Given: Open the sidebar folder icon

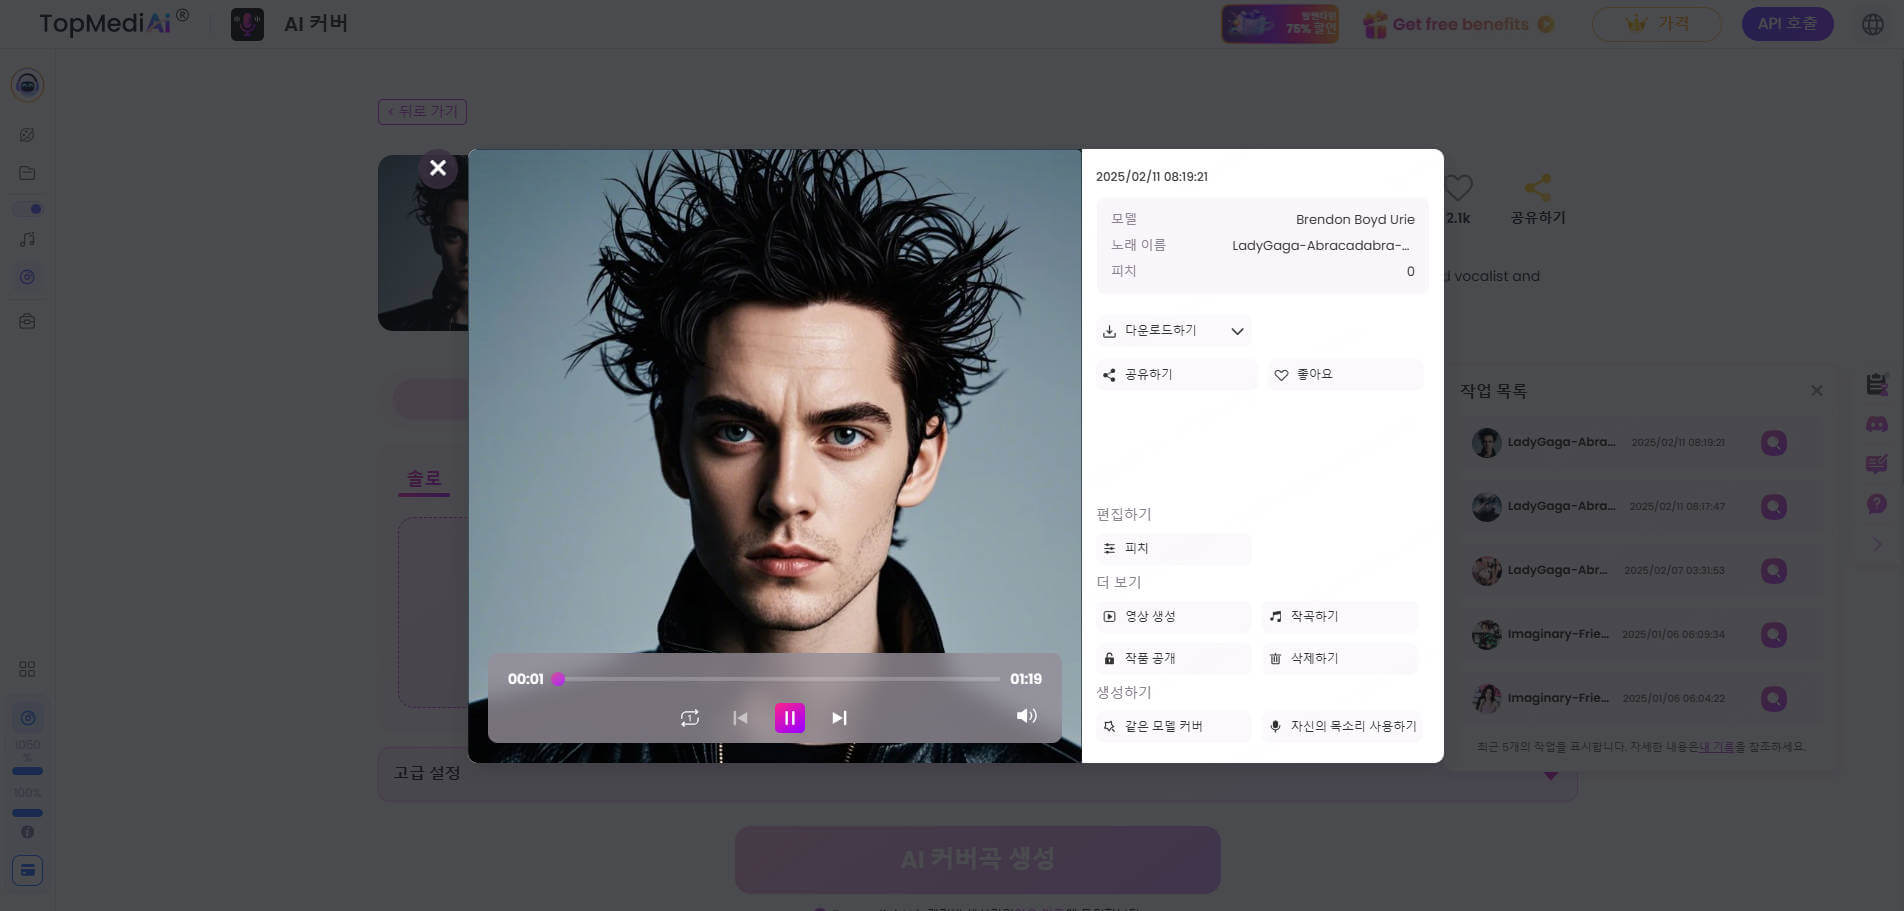Looking at the screenshot, I should pyautogui.click(x=27, y=173).
